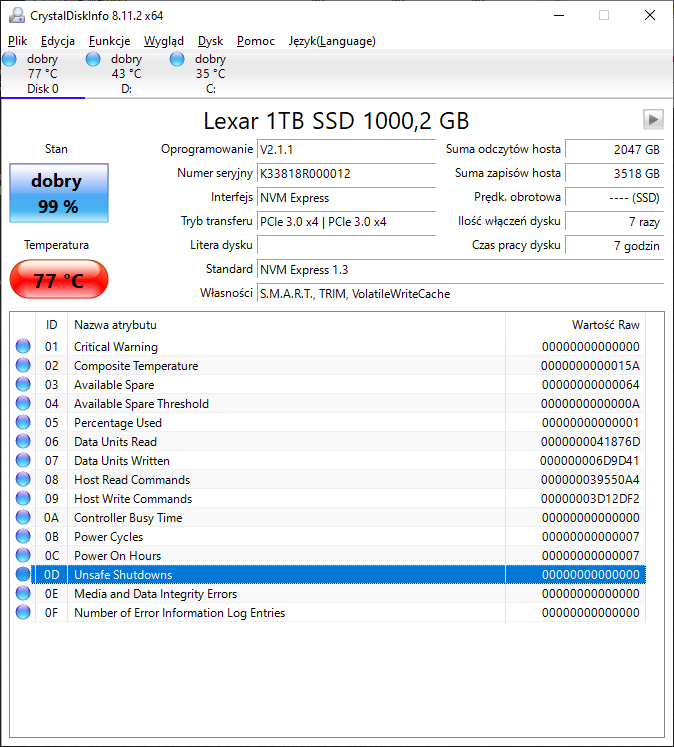Image resolution: width=674 pixels, height=747 pixels.
Task: Select the firmware field V2.1.1
Action: coord(346,150)
